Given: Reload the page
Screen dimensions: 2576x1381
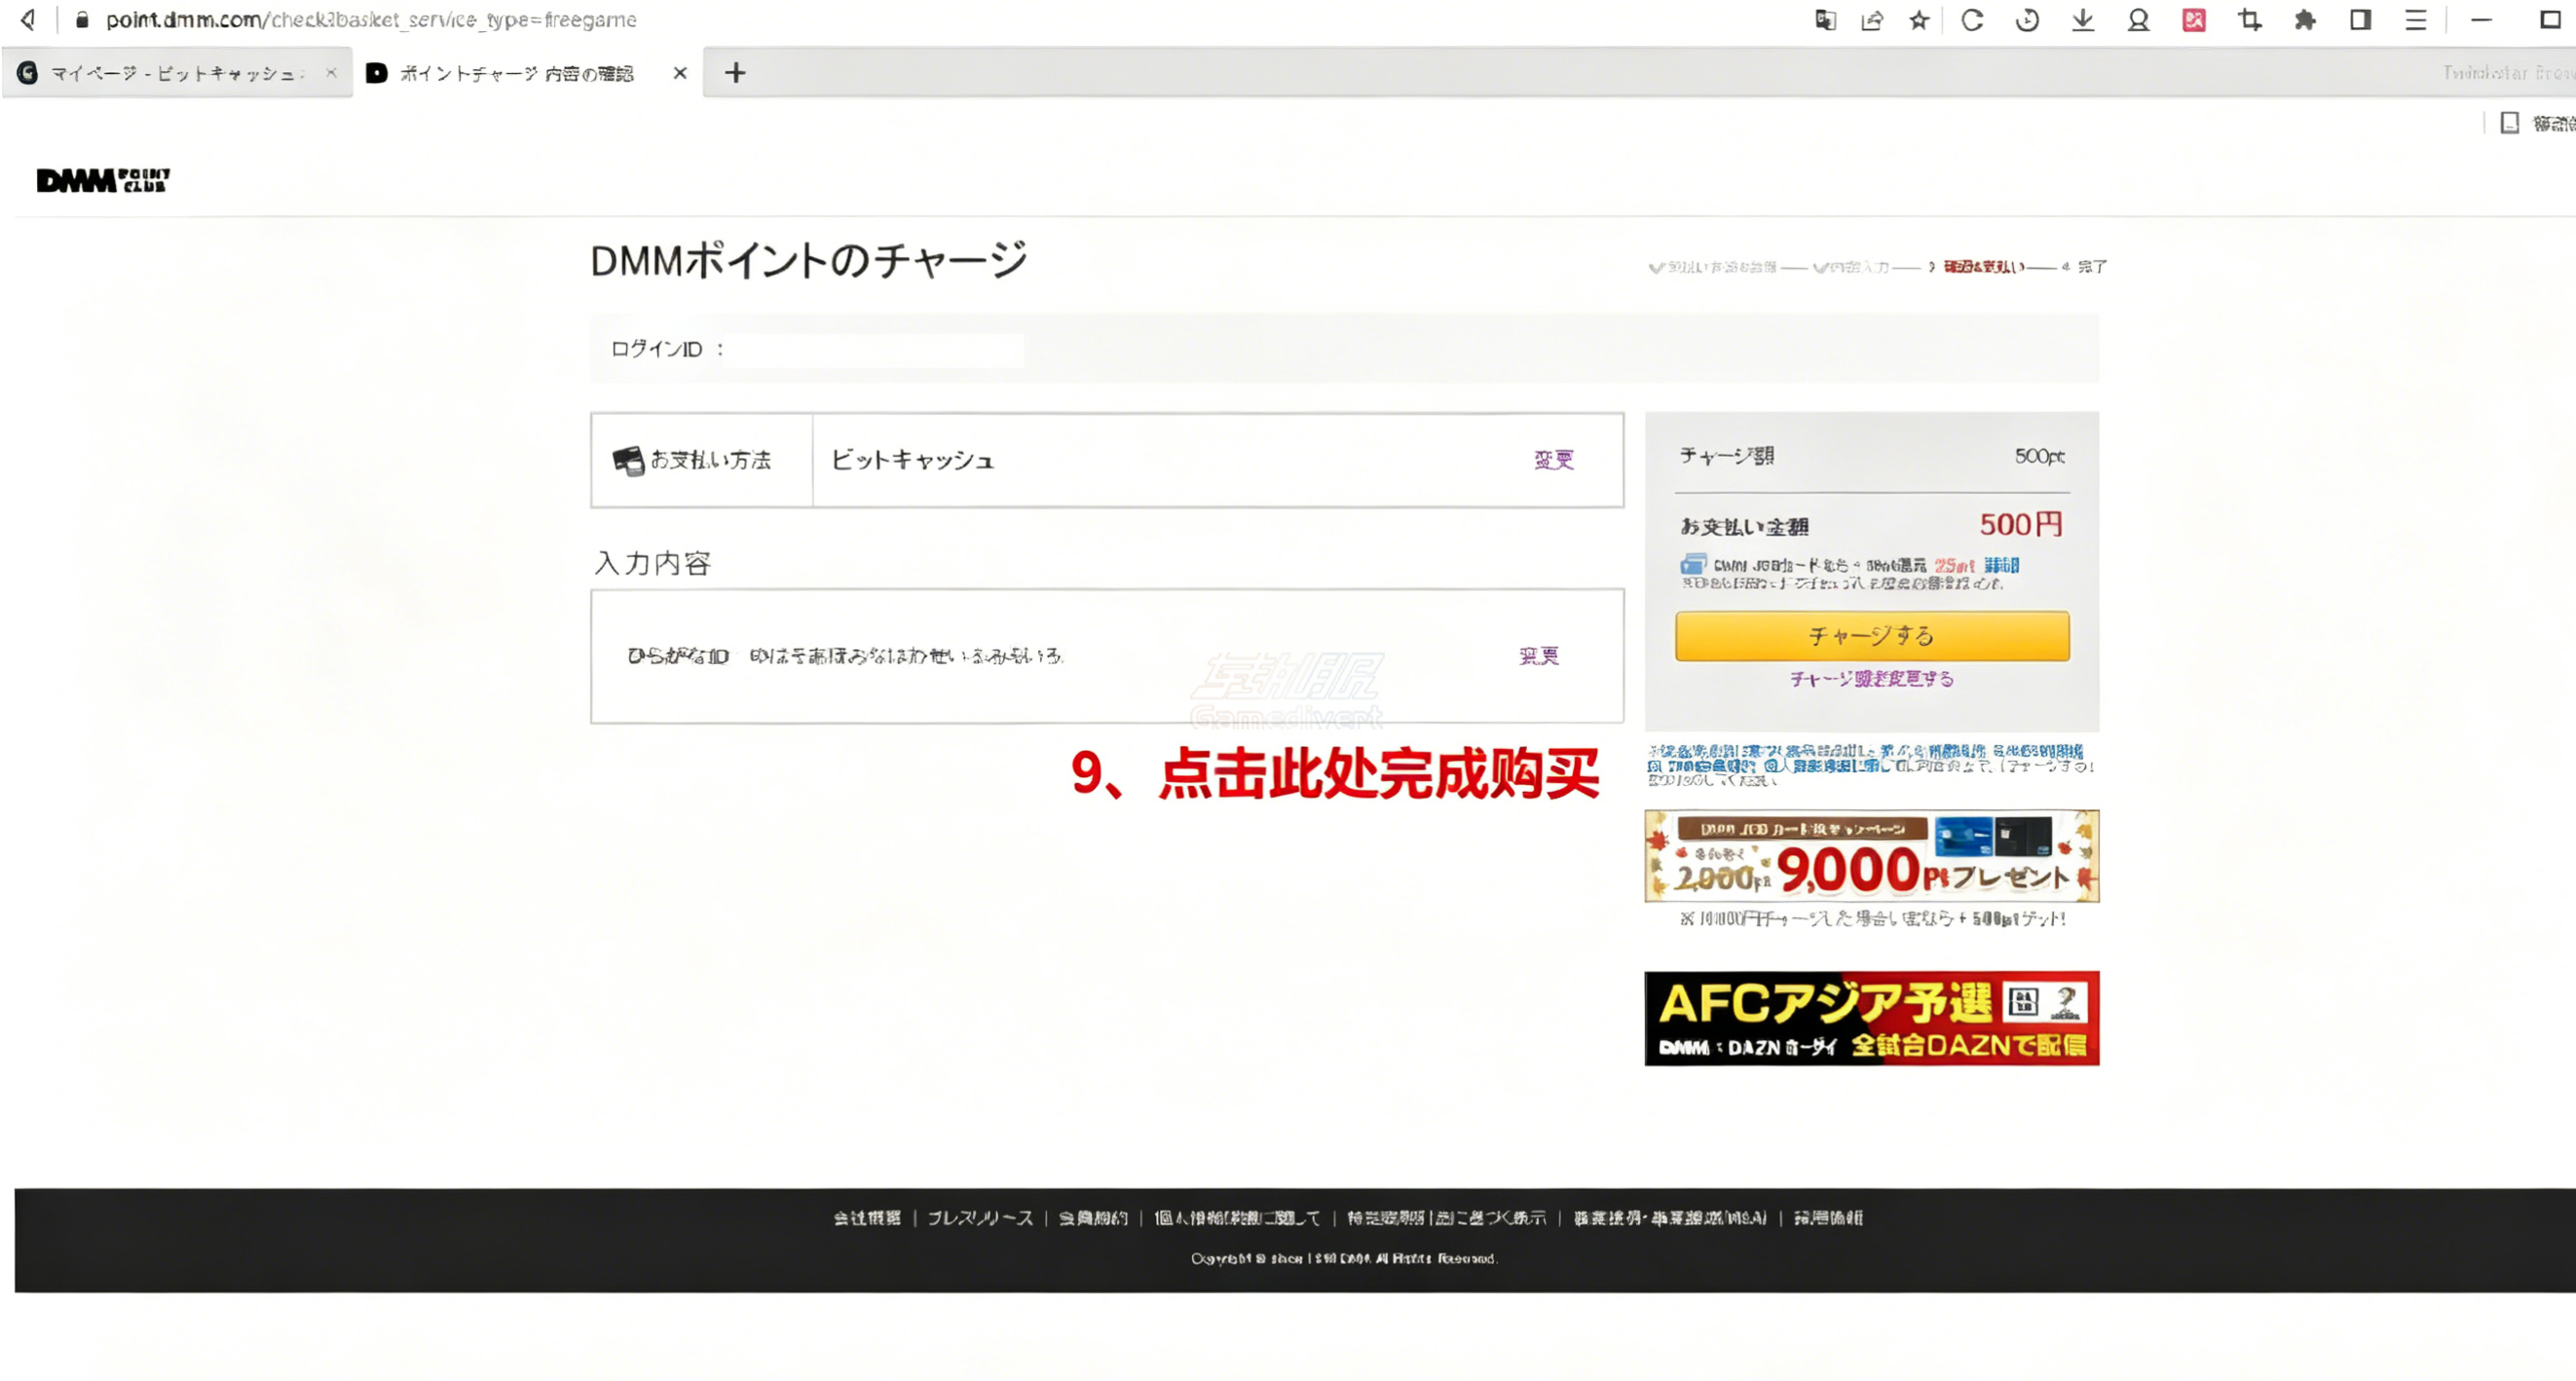Looking at the screenshot, I should pos(1972,20).
